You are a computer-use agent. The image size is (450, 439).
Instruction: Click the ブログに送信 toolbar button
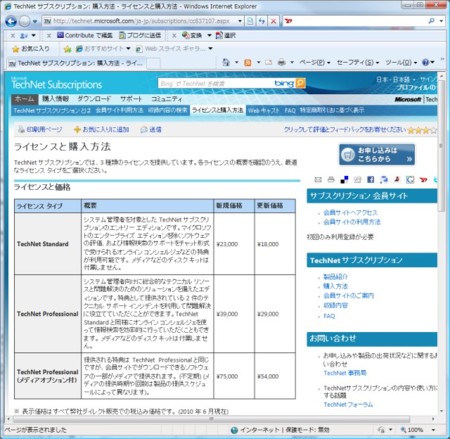[x=140, y=35]
